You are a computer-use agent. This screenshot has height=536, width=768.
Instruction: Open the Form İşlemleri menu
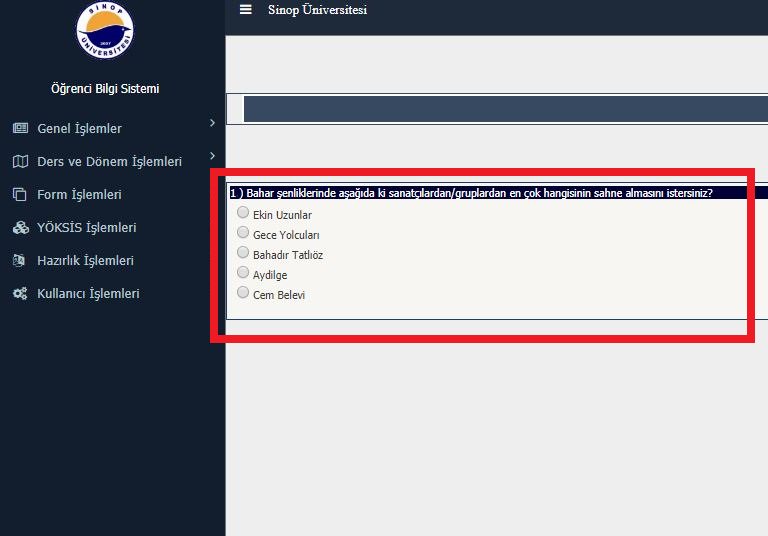tap(79, 195)
